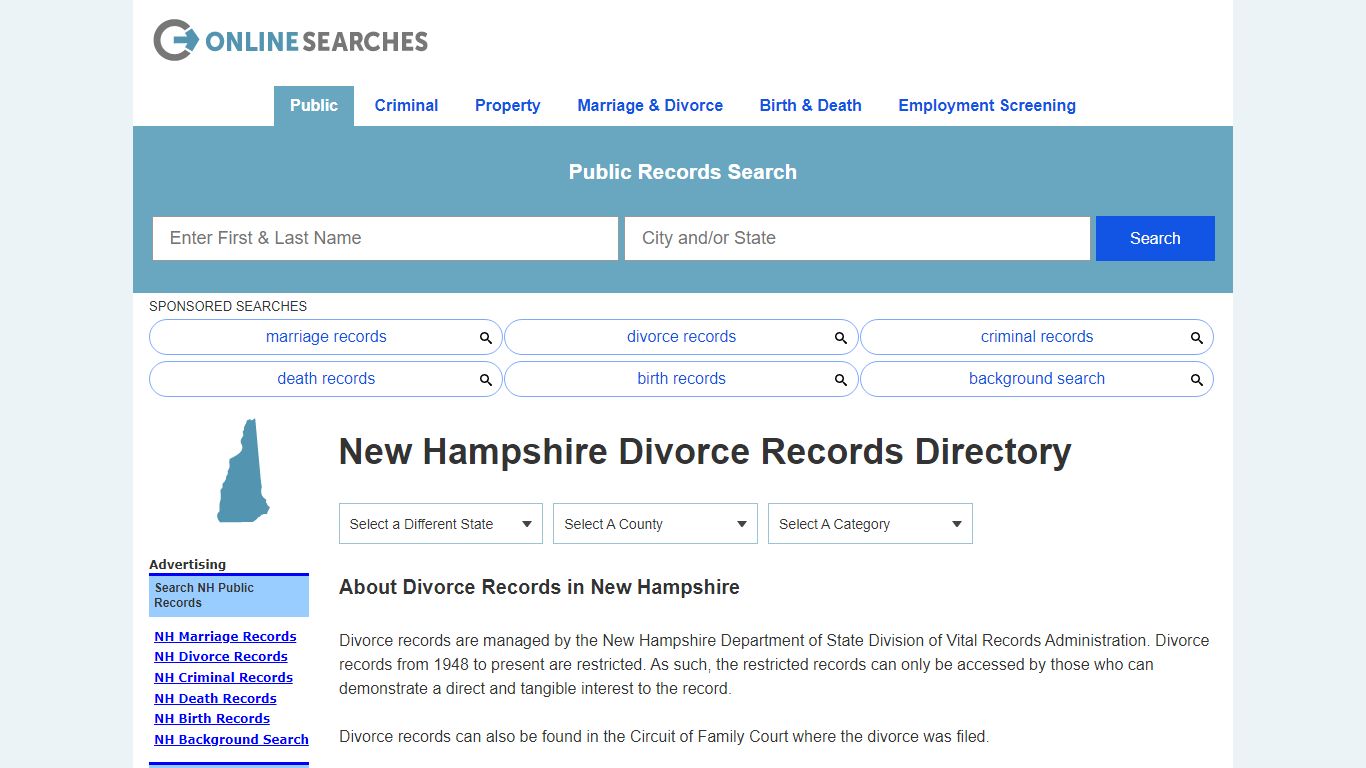Click the divorce records search magnifier icon
Image resolution: width=1366 pixels, height=768 pixels.
coord(841,338)
